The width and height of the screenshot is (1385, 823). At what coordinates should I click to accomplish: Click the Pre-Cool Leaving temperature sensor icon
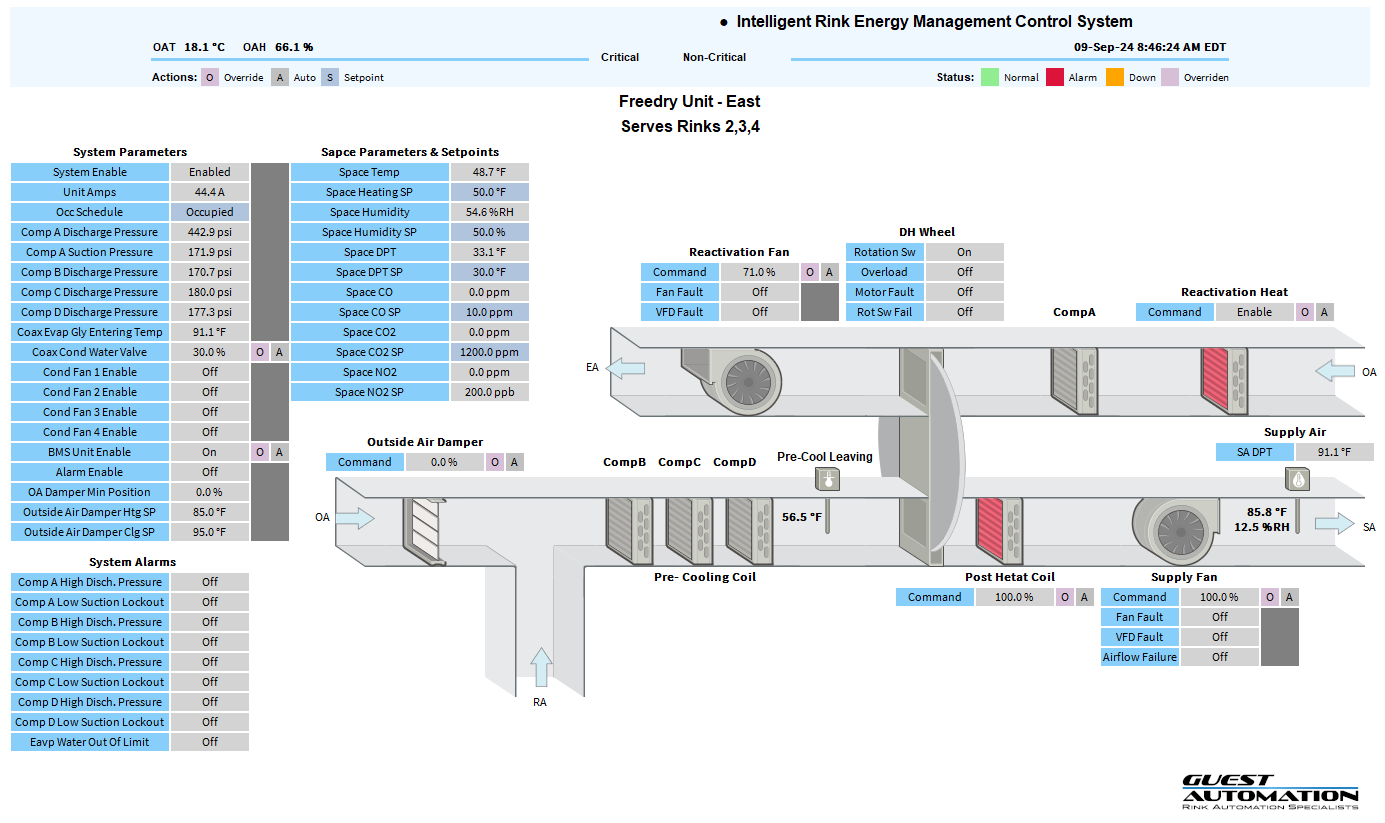[827, 480]
